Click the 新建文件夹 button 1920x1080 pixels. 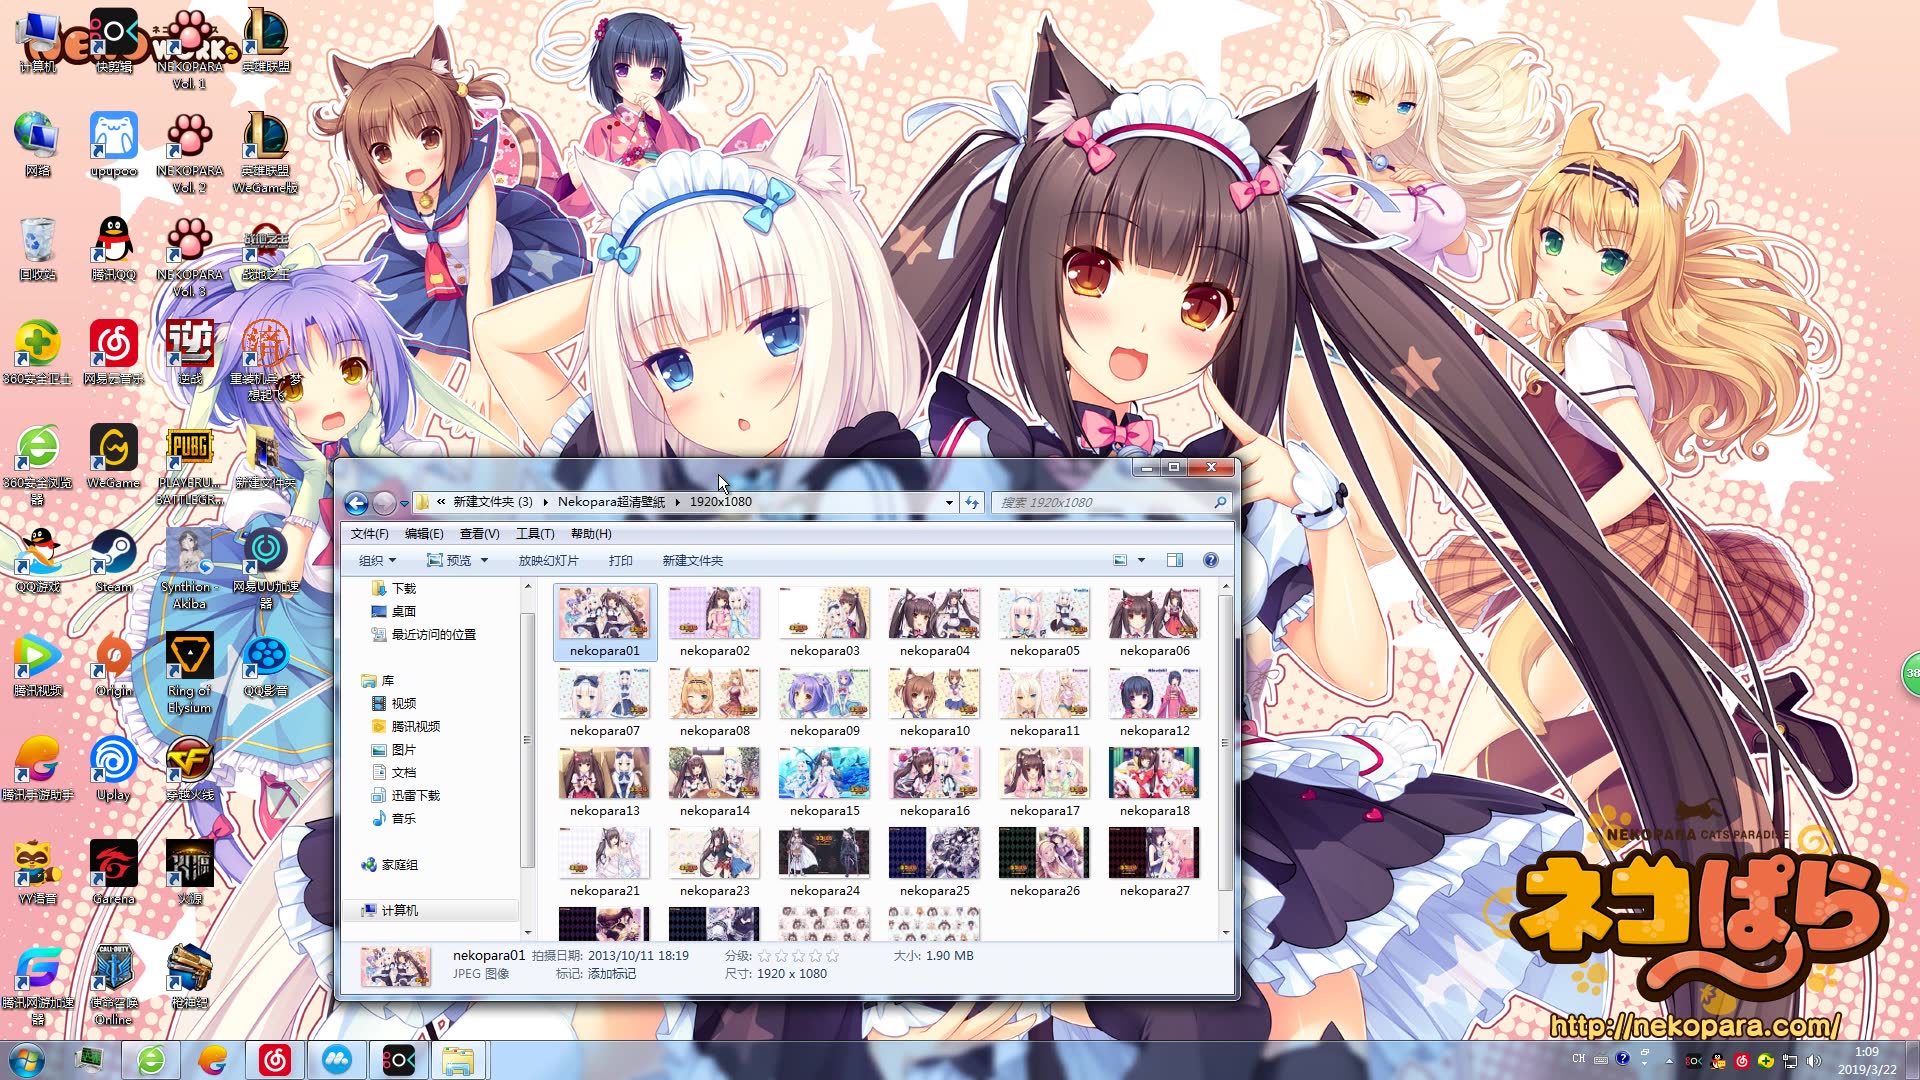point(692,560)
